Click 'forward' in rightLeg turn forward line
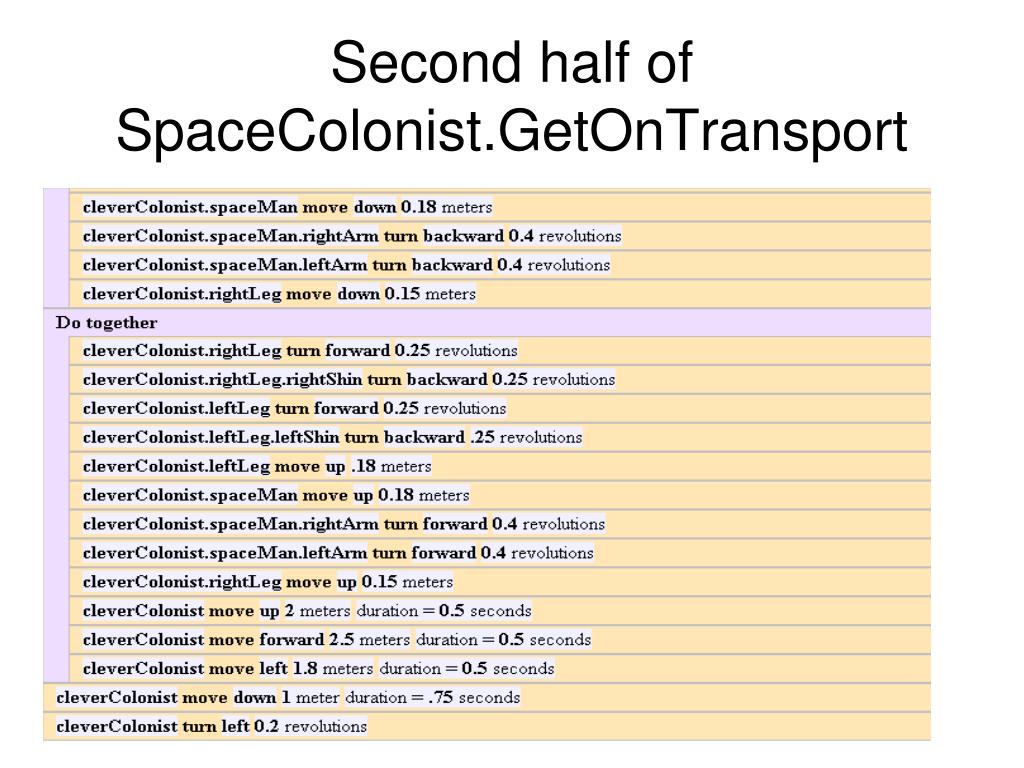The width and height of the screenshot is (1024, 768). 358,351
